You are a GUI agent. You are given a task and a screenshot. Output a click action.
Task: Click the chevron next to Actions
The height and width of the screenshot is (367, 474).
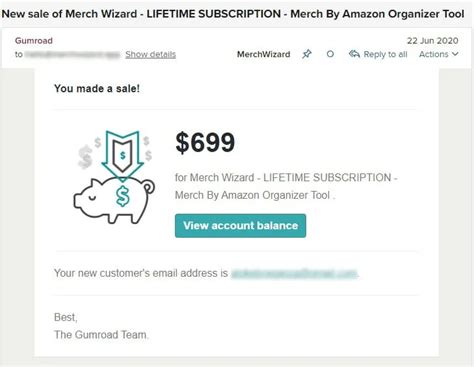(455, 54)
